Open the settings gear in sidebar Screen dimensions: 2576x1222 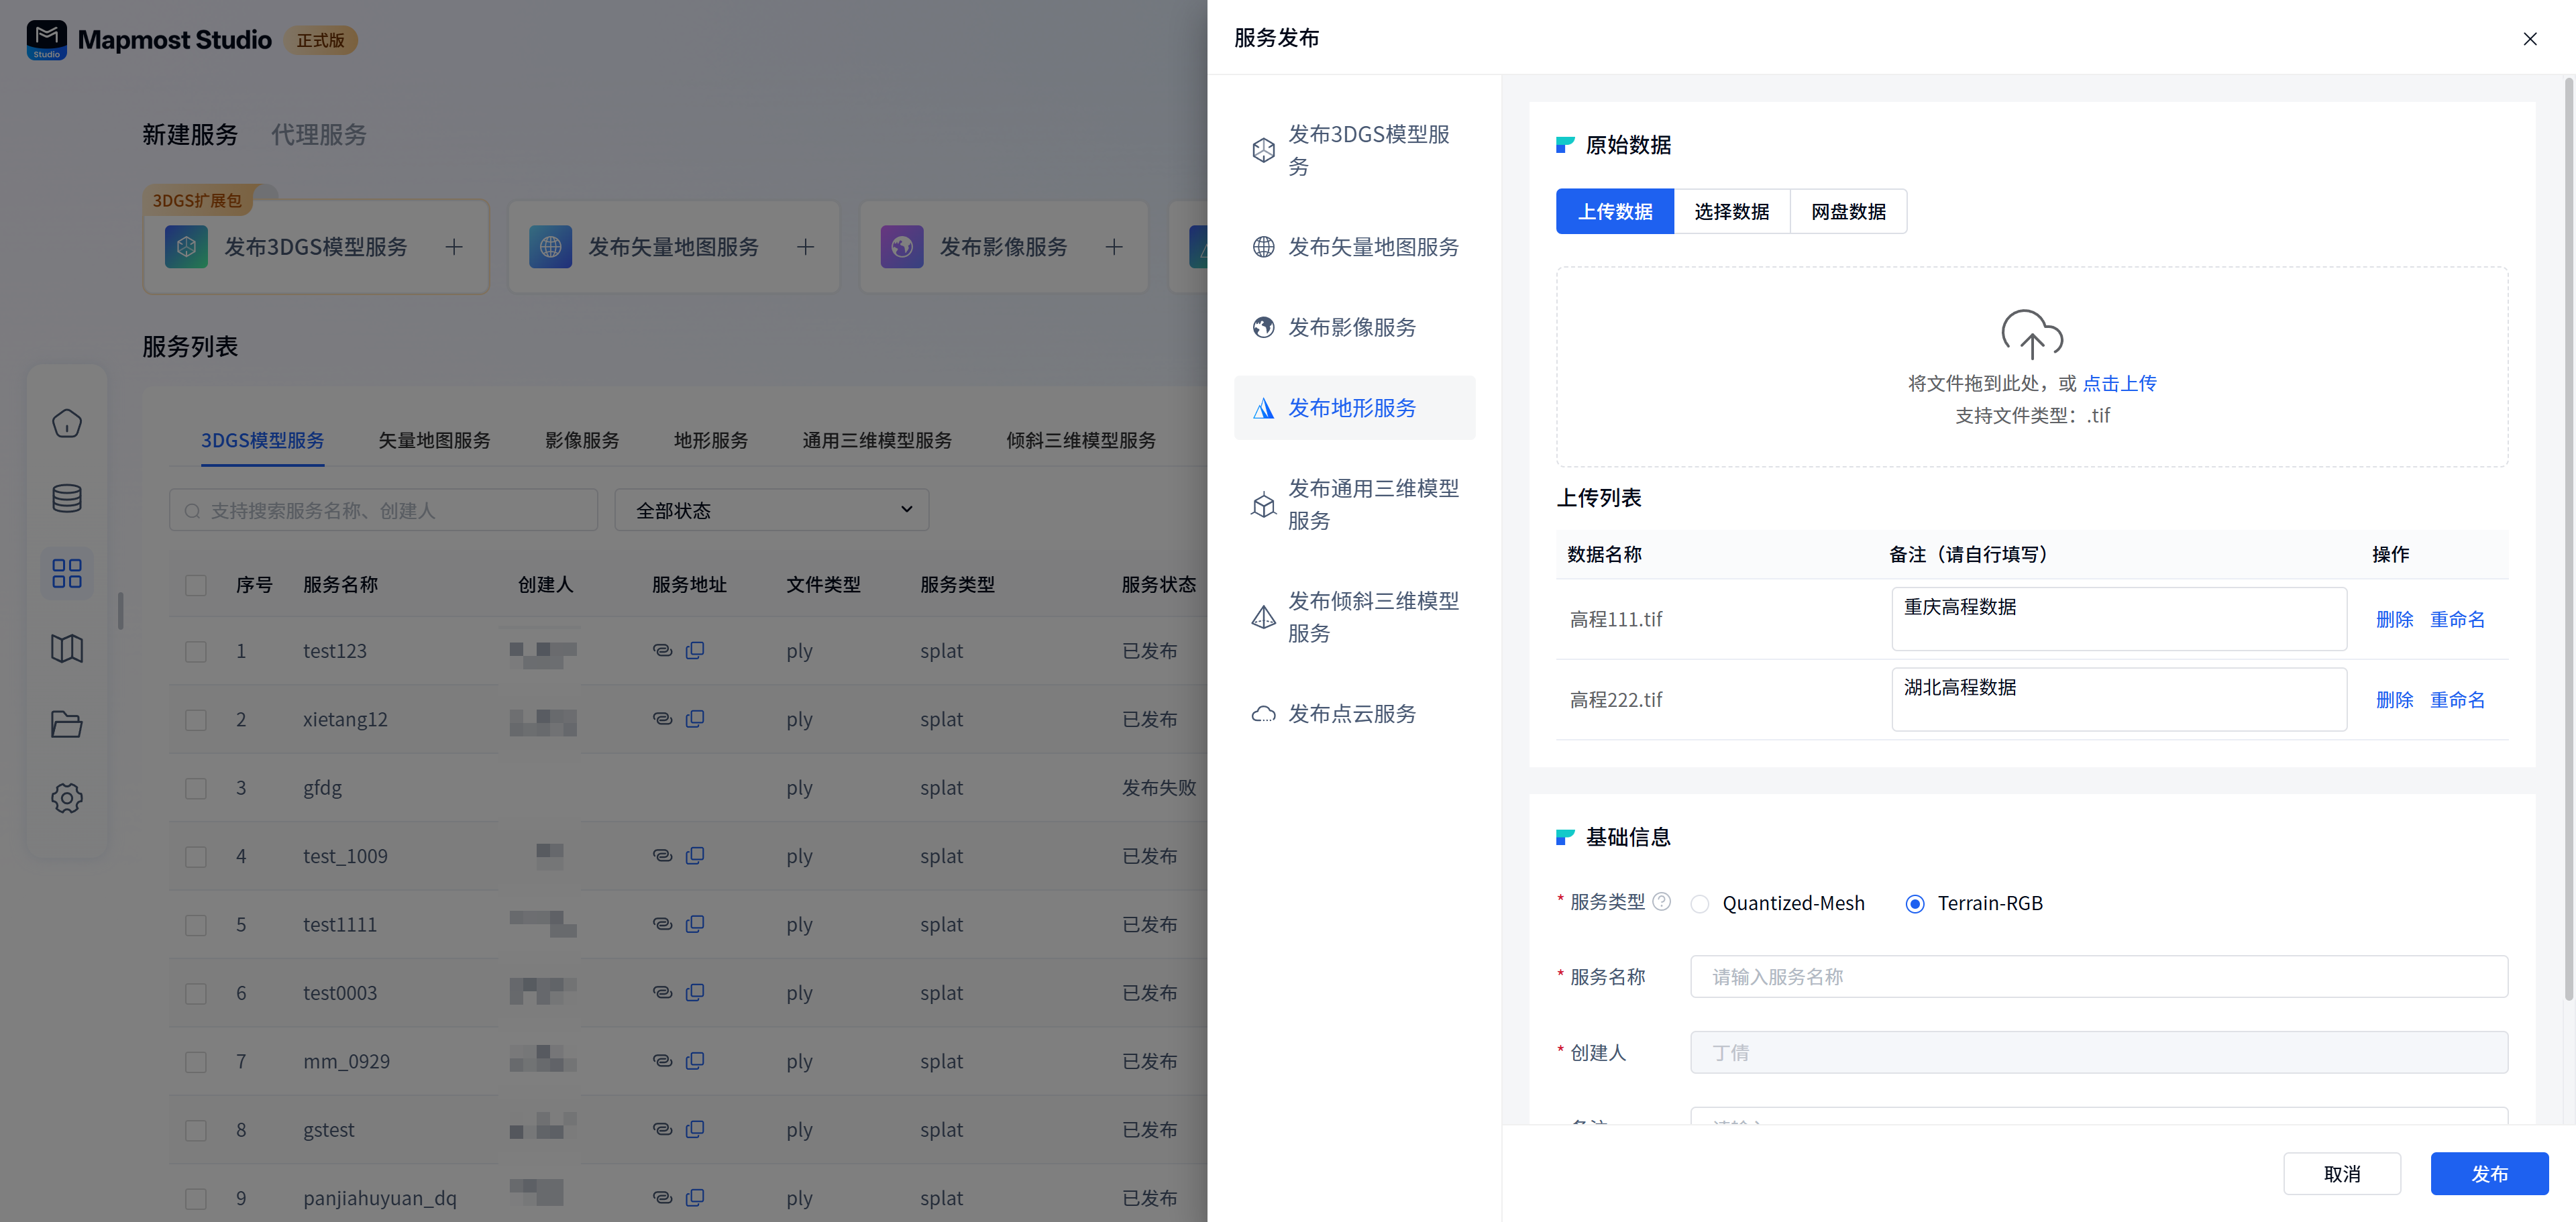(67, 798)
